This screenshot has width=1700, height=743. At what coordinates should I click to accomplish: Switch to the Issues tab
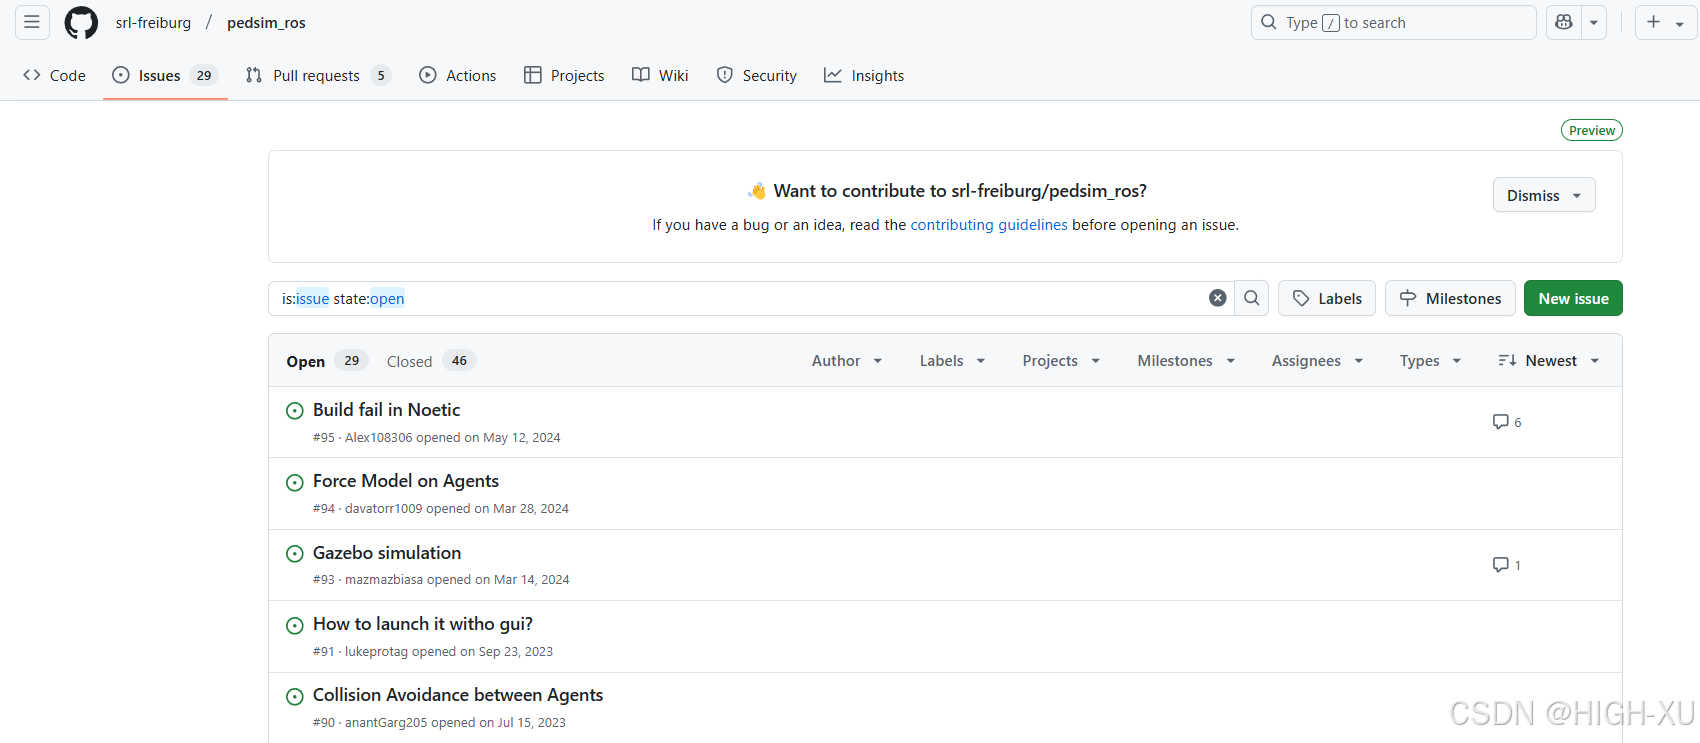[x=165, y=75]
